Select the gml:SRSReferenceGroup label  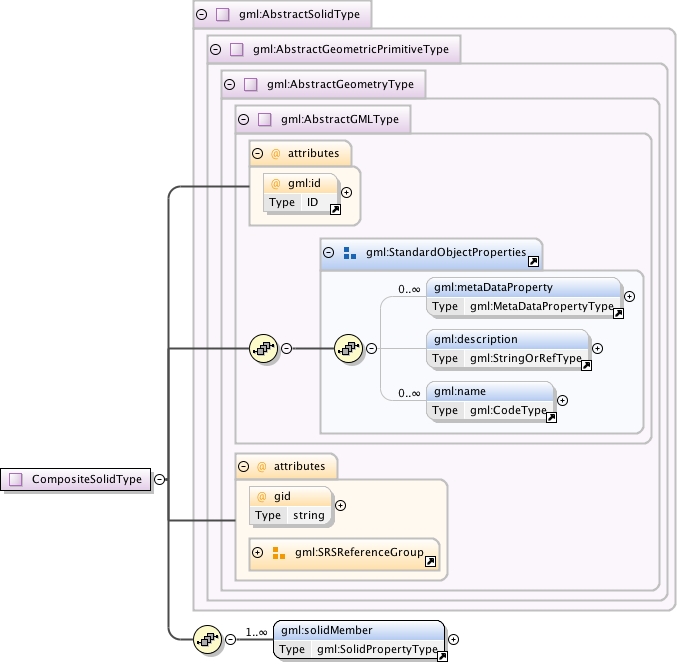point(359,552)
